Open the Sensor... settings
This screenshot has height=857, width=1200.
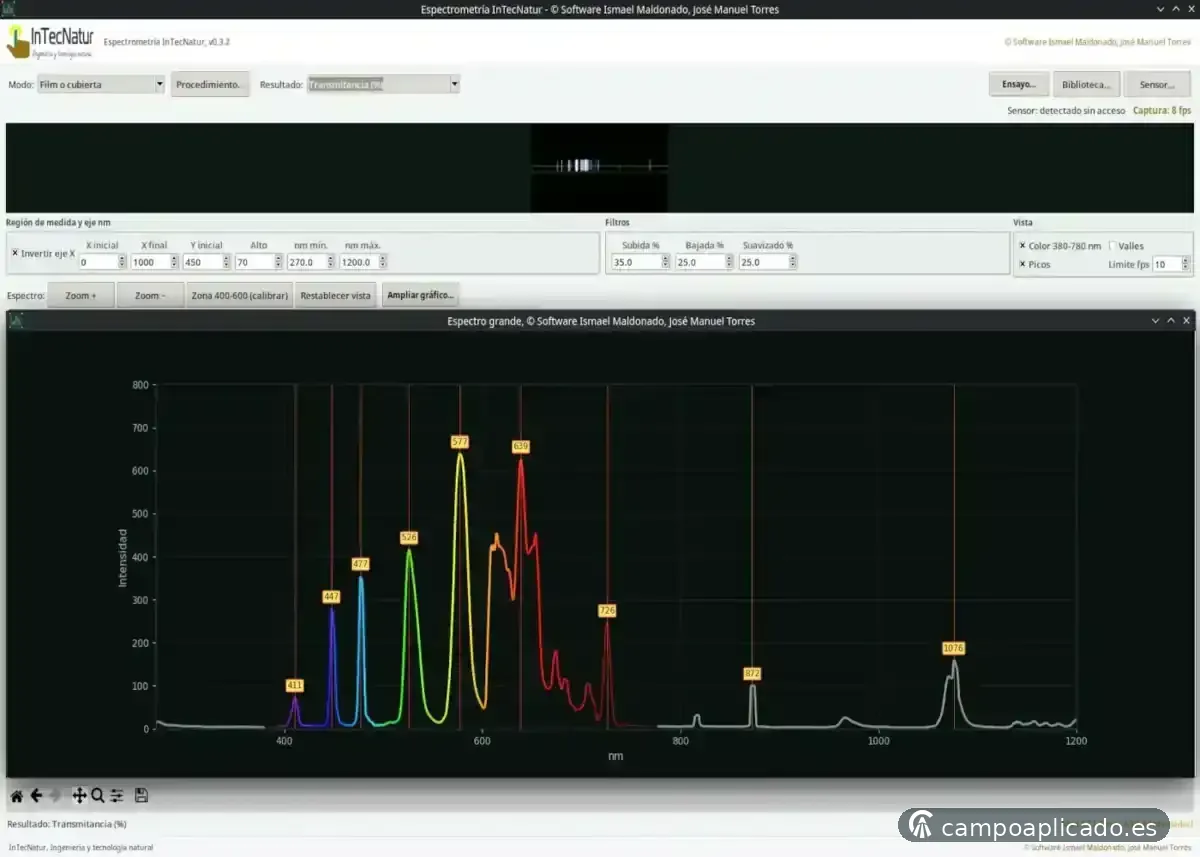click(x=1157, y=84)
